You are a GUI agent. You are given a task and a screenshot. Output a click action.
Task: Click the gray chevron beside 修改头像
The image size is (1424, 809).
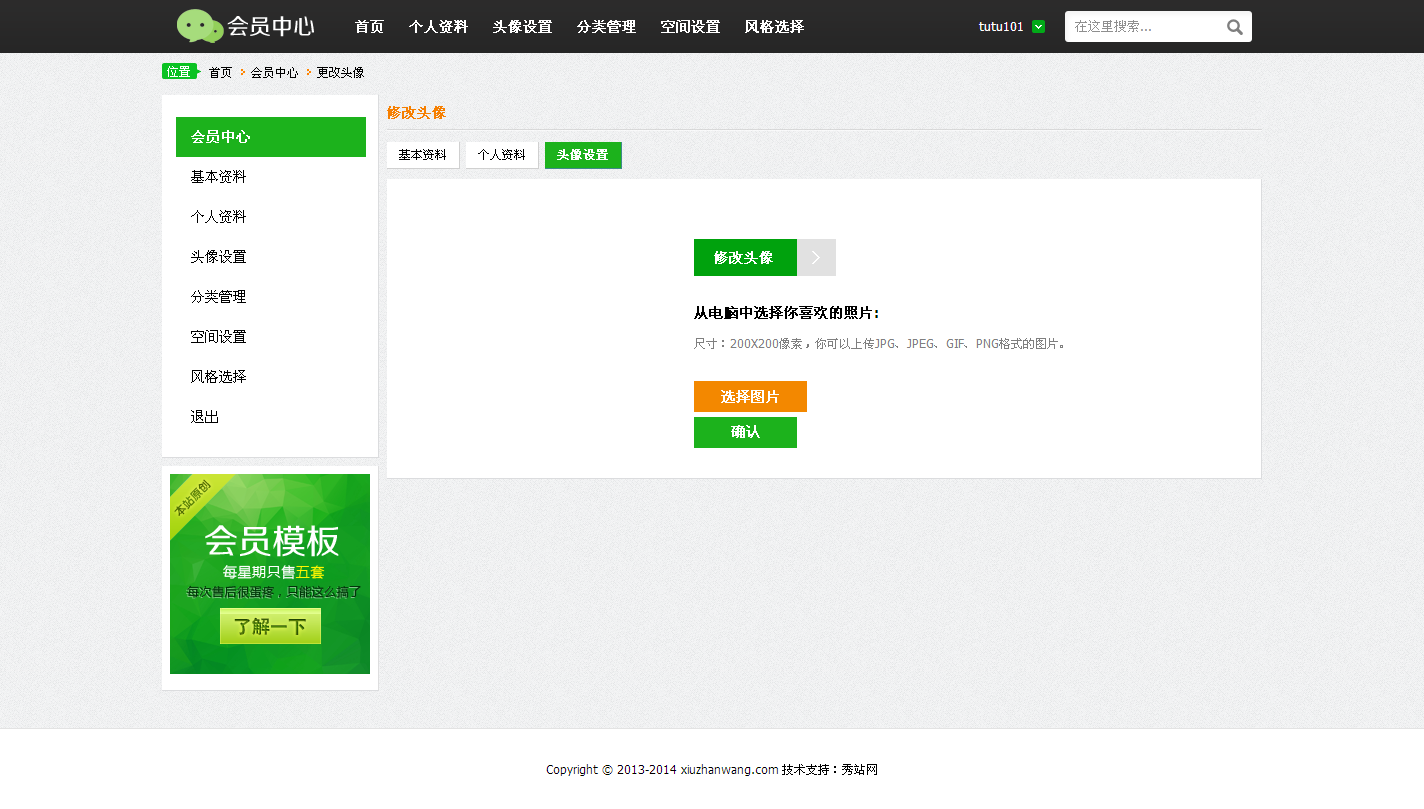point(816,257)
